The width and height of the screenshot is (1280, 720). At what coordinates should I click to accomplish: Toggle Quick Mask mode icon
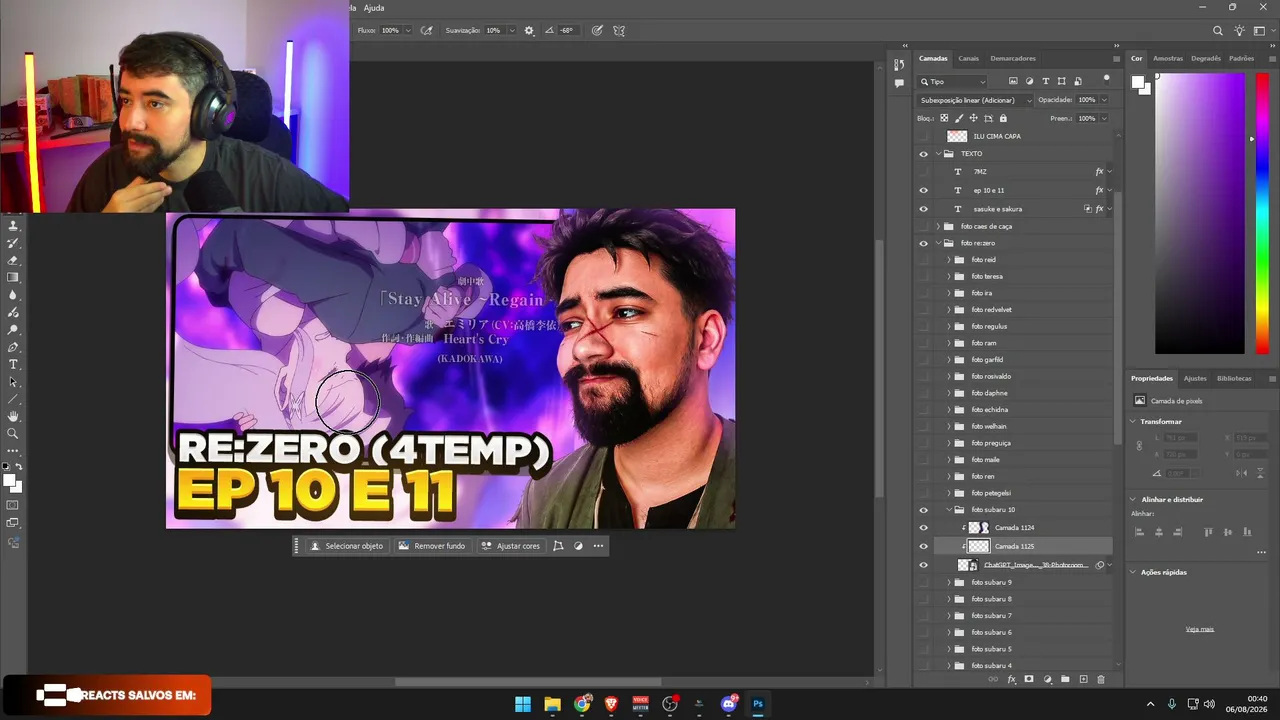click(x=13, y=505)
